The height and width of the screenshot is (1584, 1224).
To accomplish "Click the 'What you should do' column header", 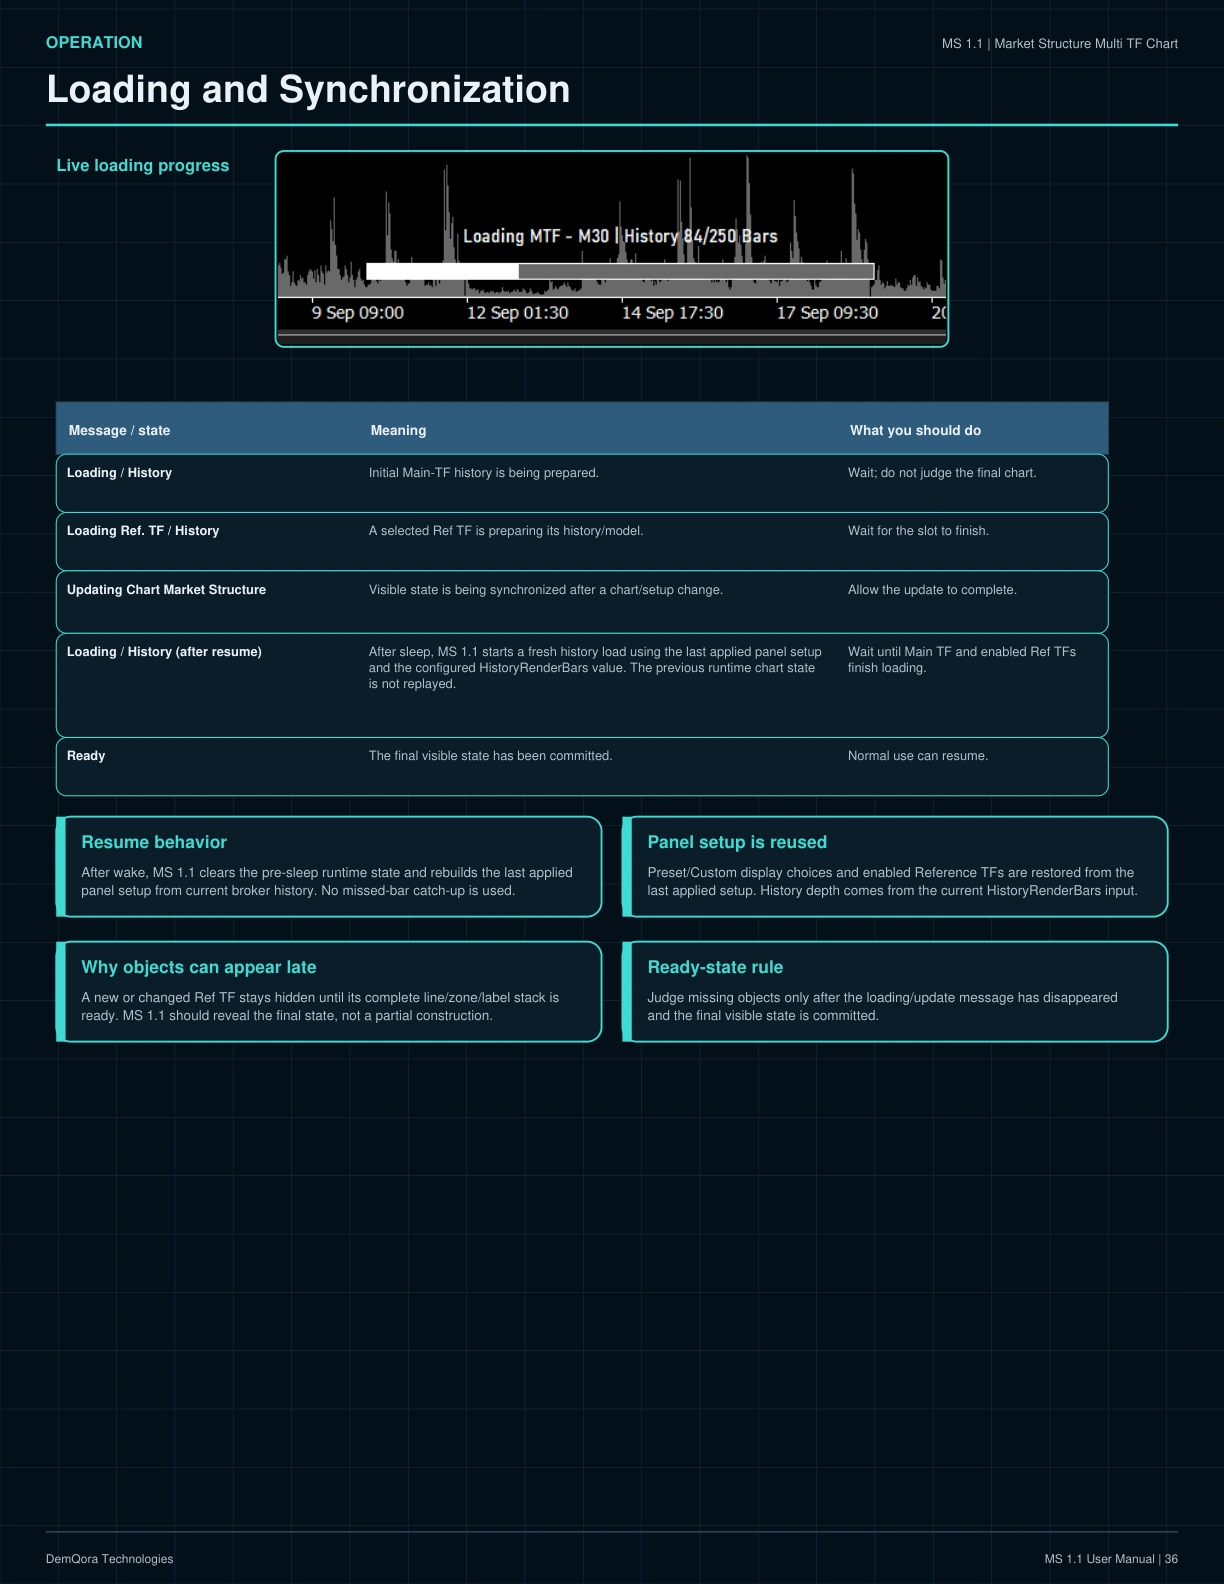I will click(x=915, y=430).
